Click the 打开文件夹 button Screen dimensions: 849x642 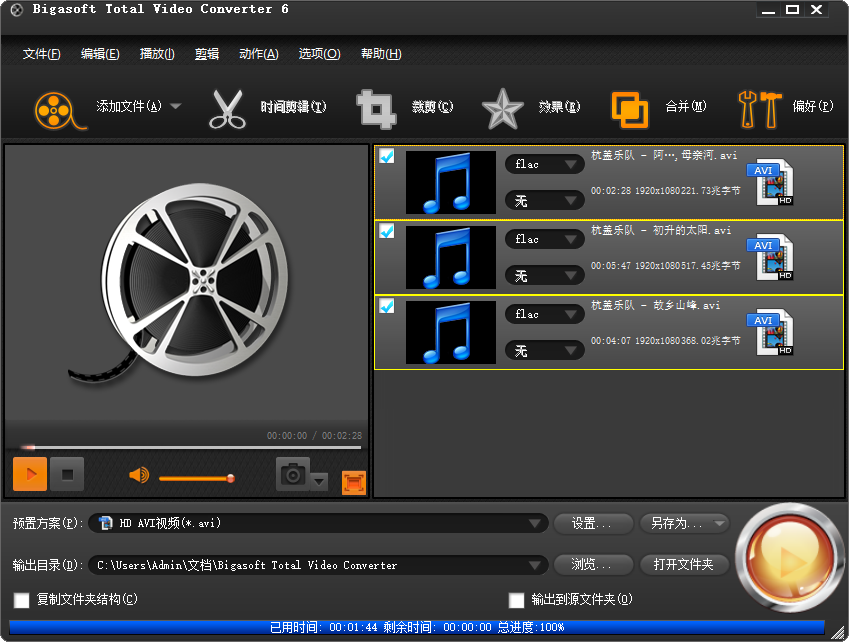click(683, 564)
